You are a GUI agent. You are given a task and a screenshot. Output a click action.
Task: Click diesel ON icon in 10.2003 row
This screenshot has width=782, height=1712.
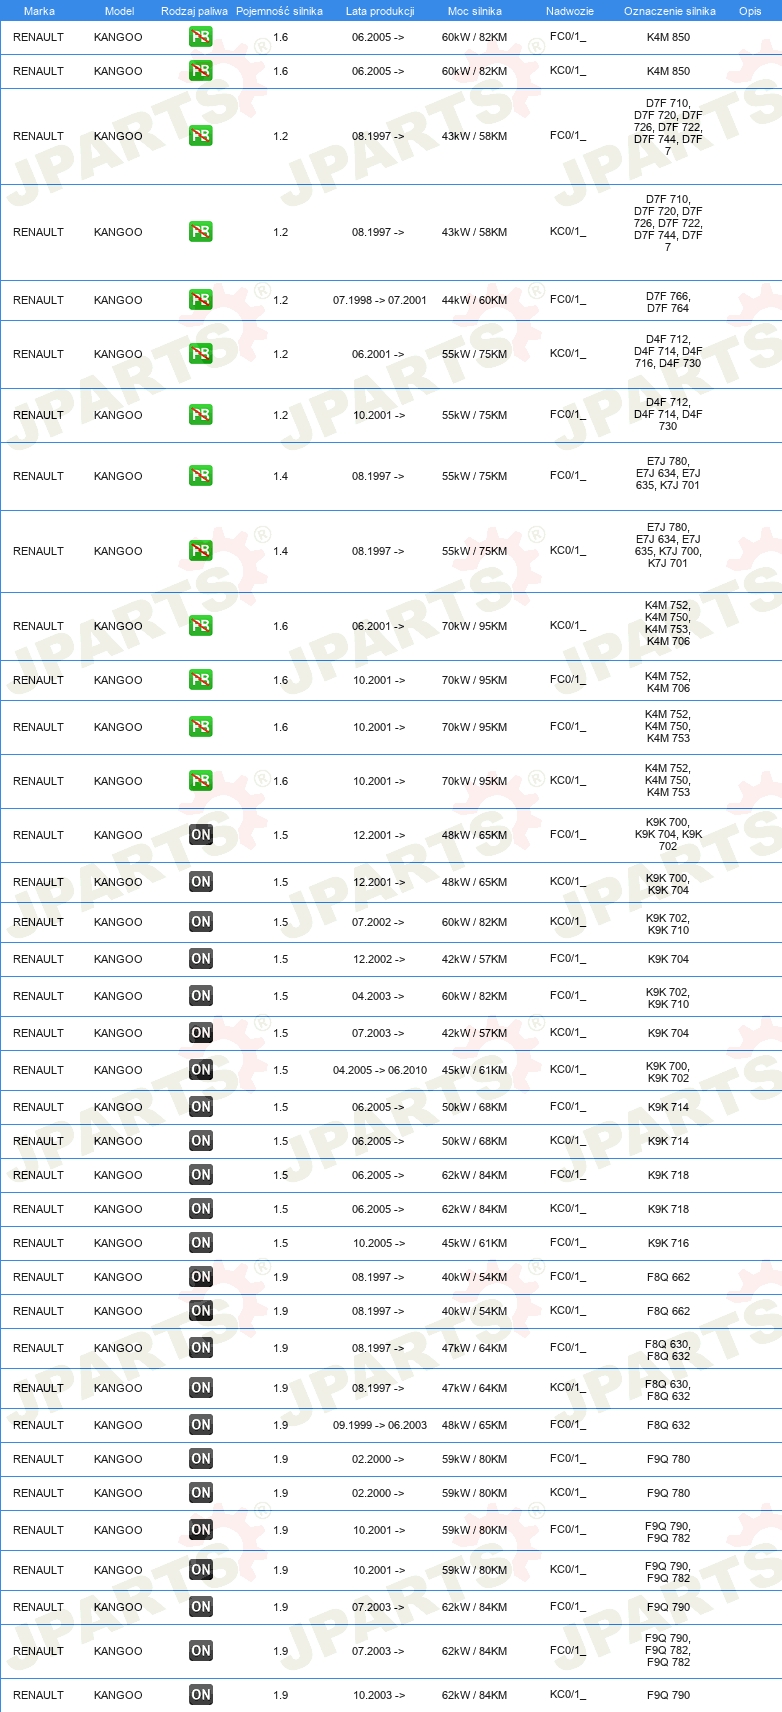point(201,1695)
